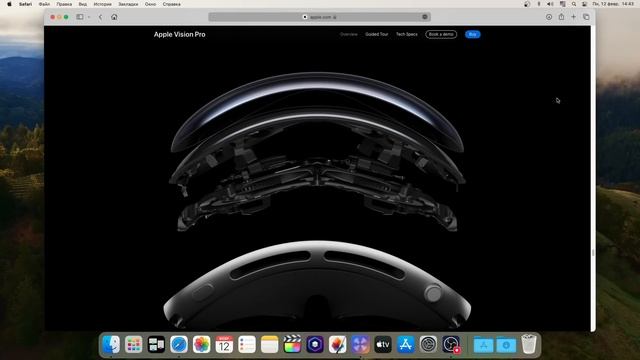Open the App Store from Dock
640x360 pixels.
(x=405, y=344)
